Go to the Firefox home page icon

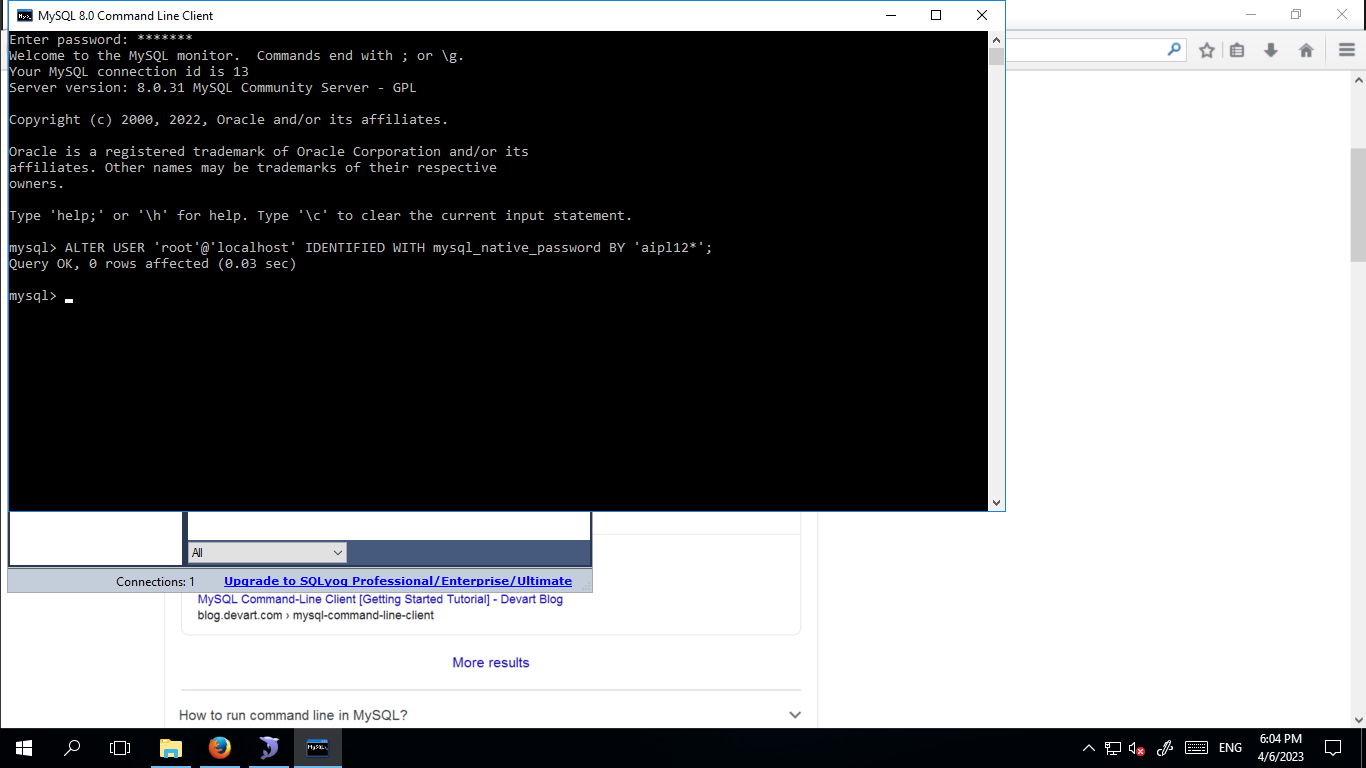(x=1306, y=50)
